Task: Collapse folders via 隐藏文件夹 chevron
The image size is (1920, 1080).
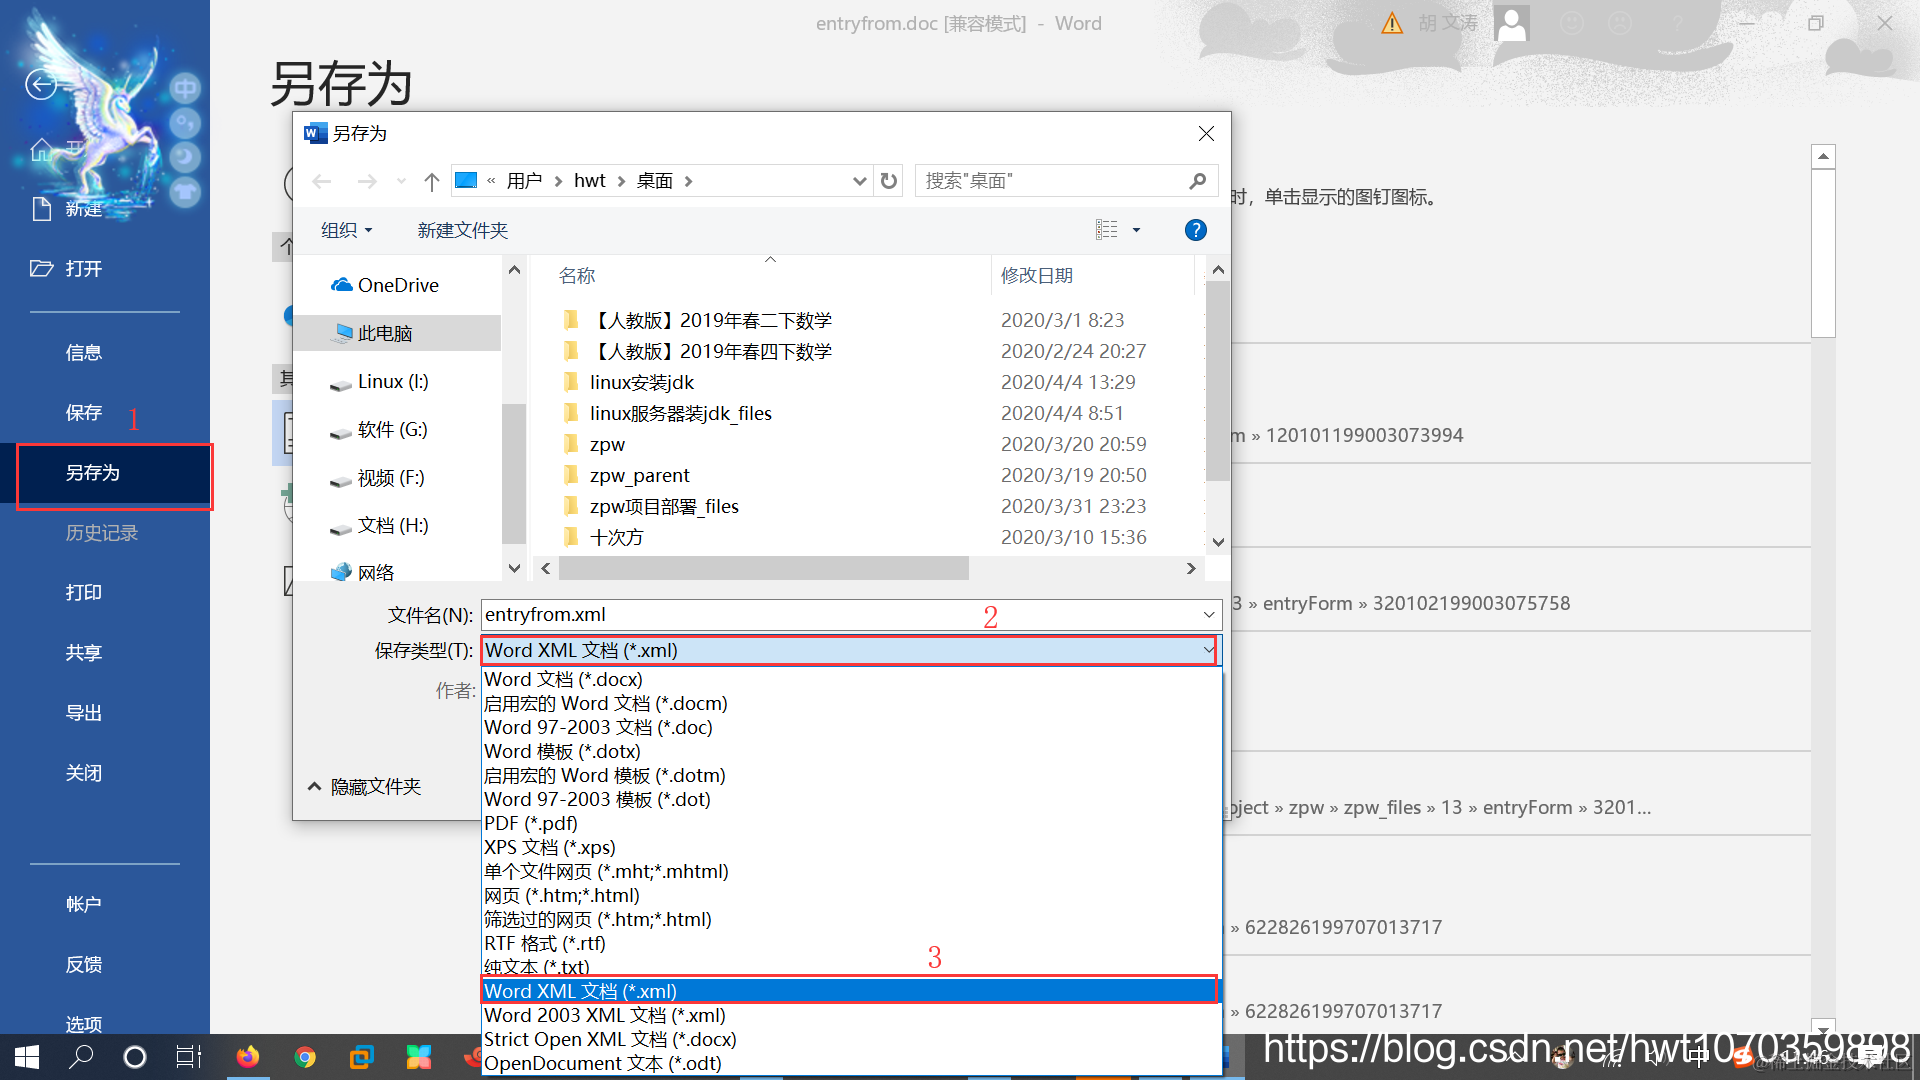Action: click(315, 787)
